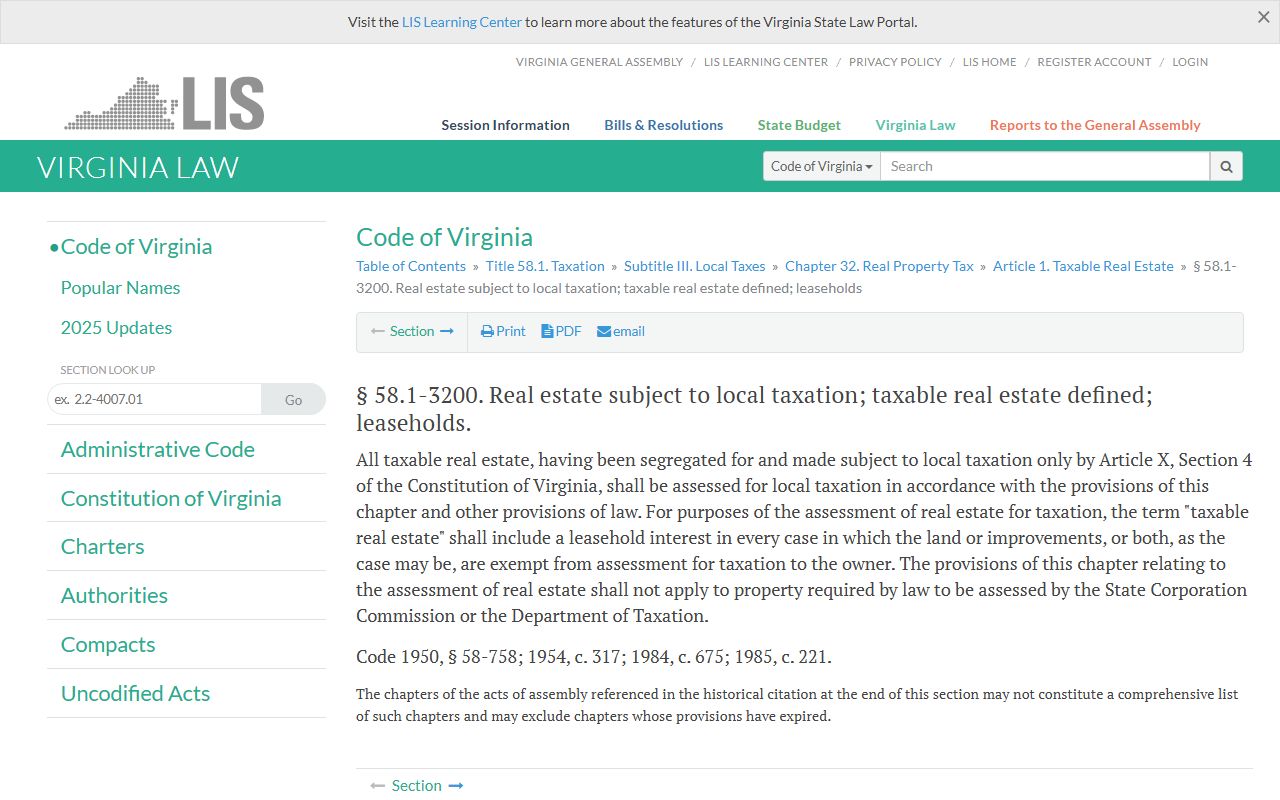Open Charters in sidebar
Viewport: 1280px width, 800px height.
[102, 547]
